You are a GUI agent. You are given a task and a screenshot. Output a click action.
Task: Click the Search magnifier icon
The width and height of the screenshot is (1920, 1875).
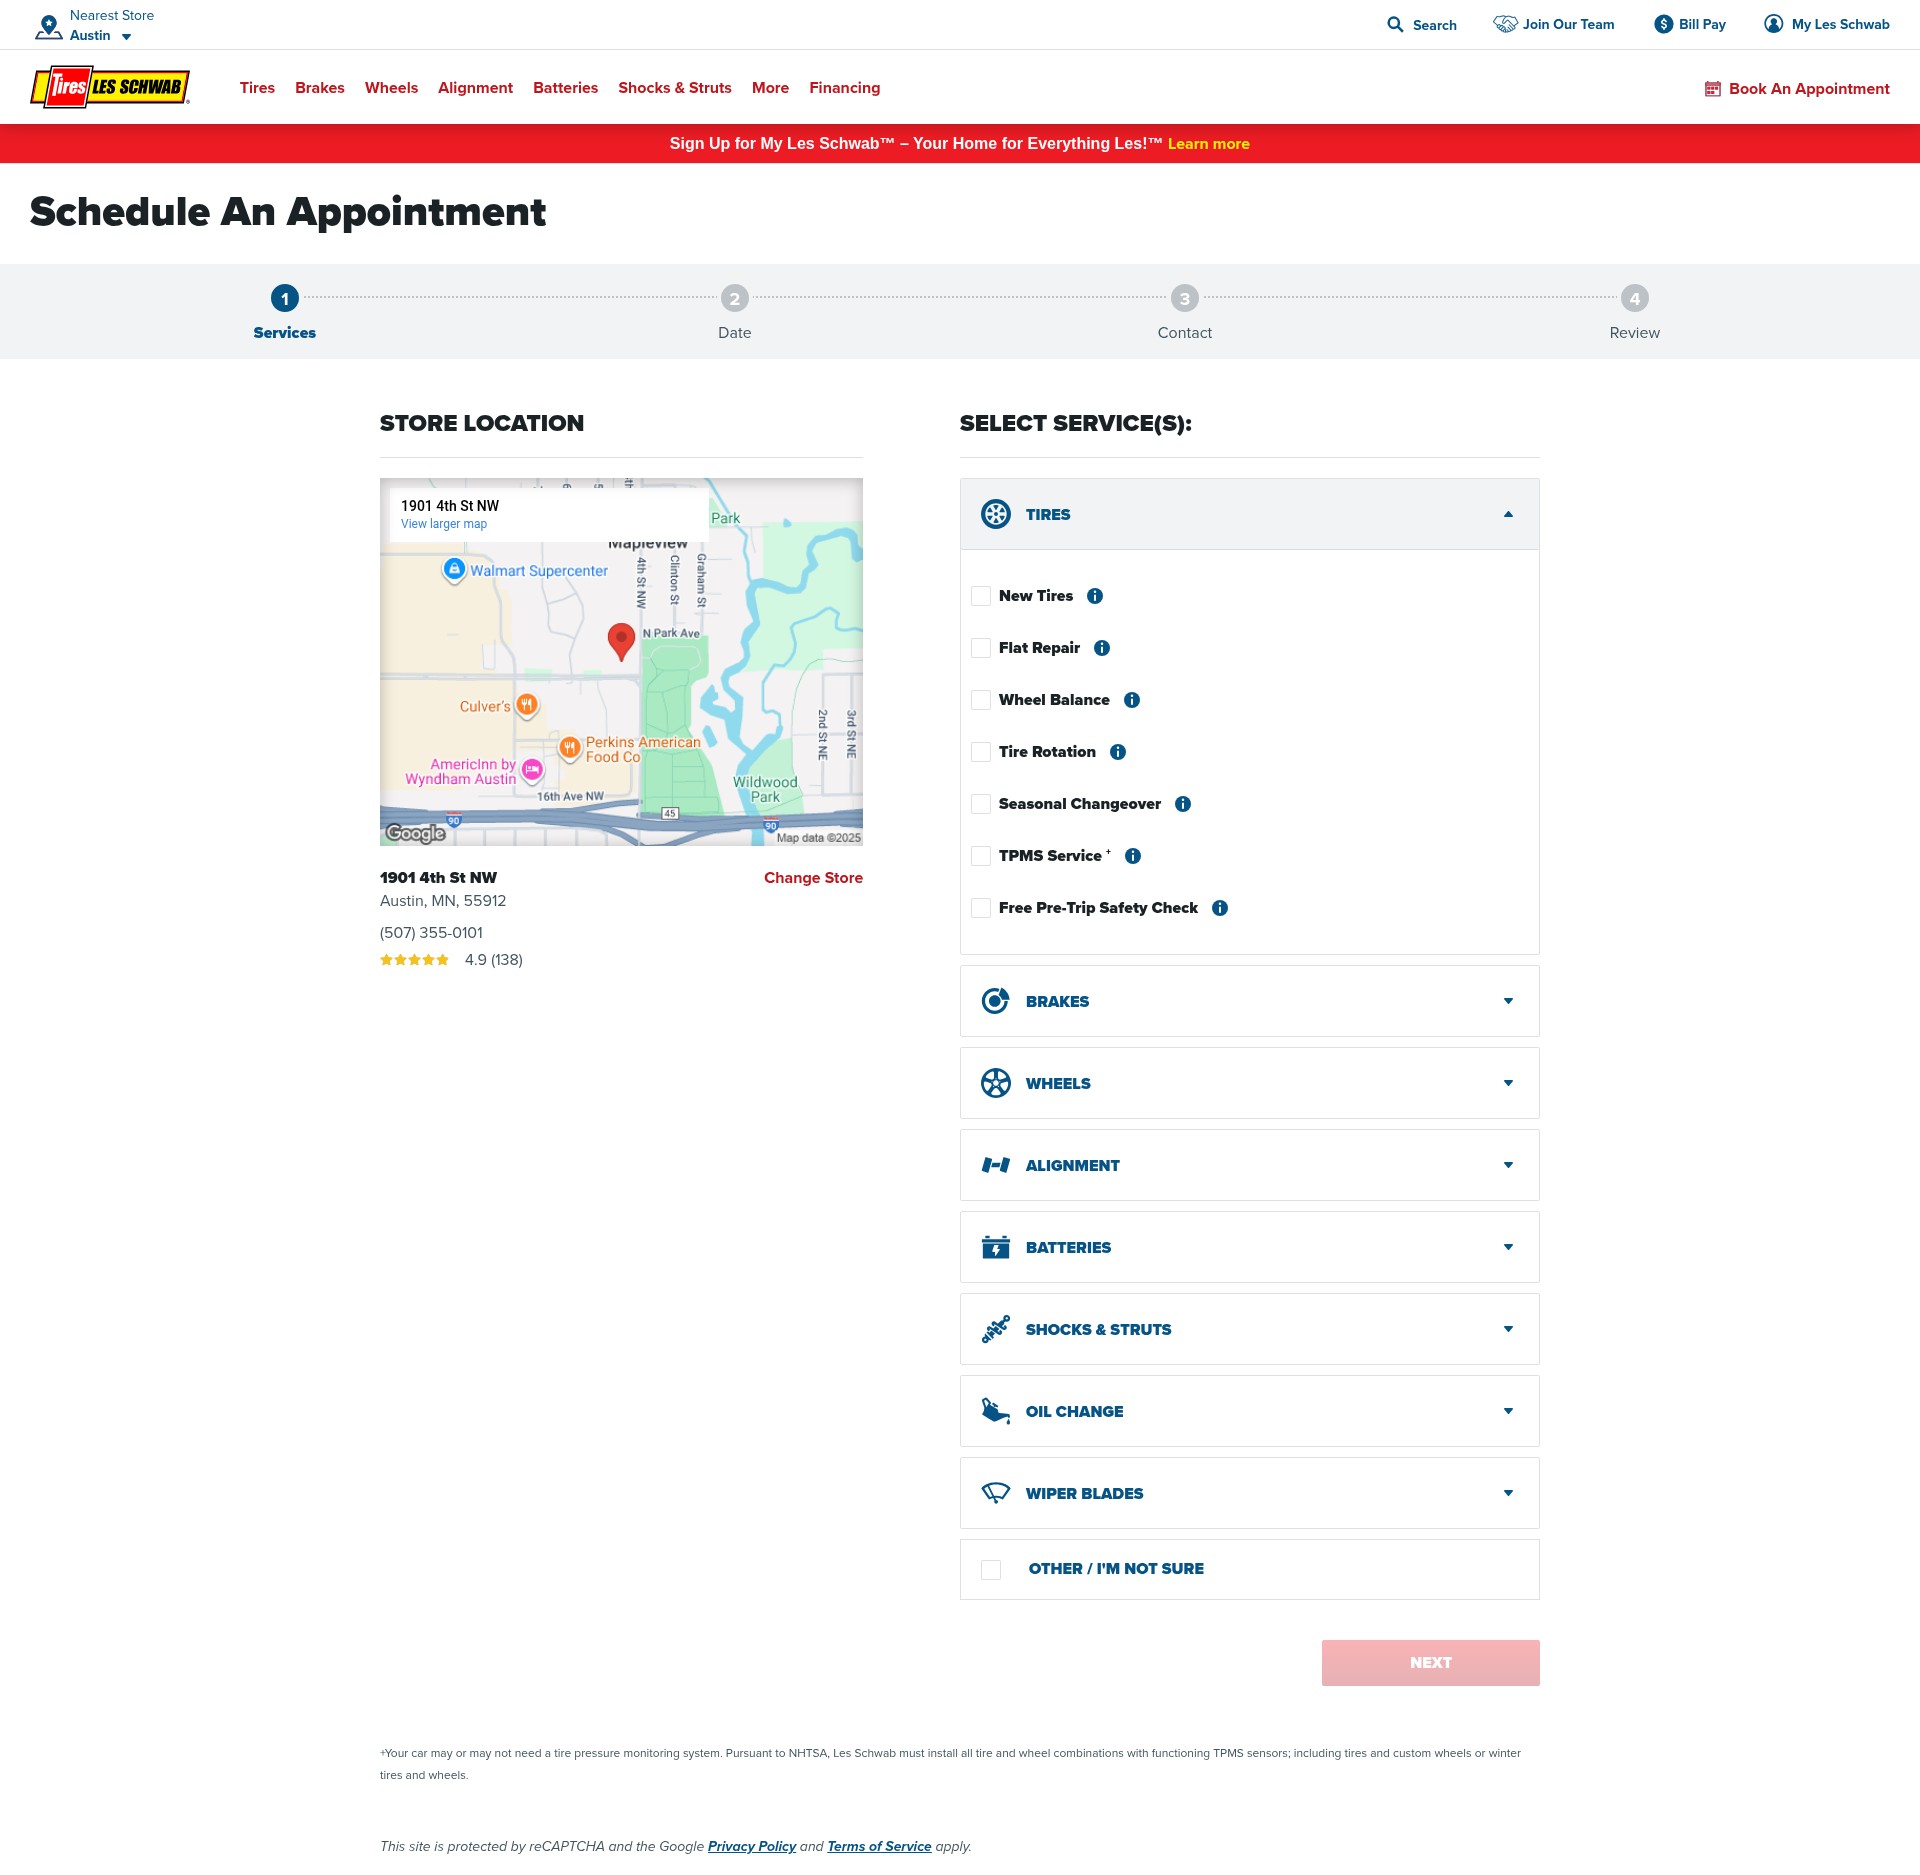tap(1395, 24)
